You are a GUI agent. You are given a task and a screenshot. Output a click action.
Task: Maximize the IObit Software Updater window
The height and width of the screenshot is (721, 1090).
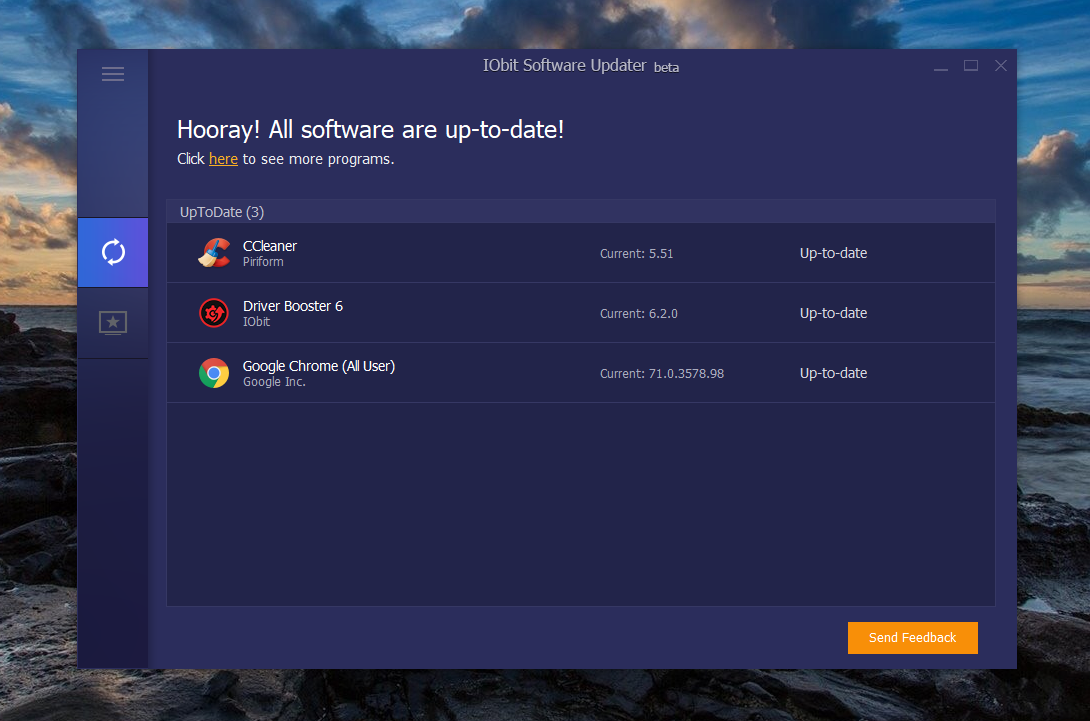tap(970, 66)
